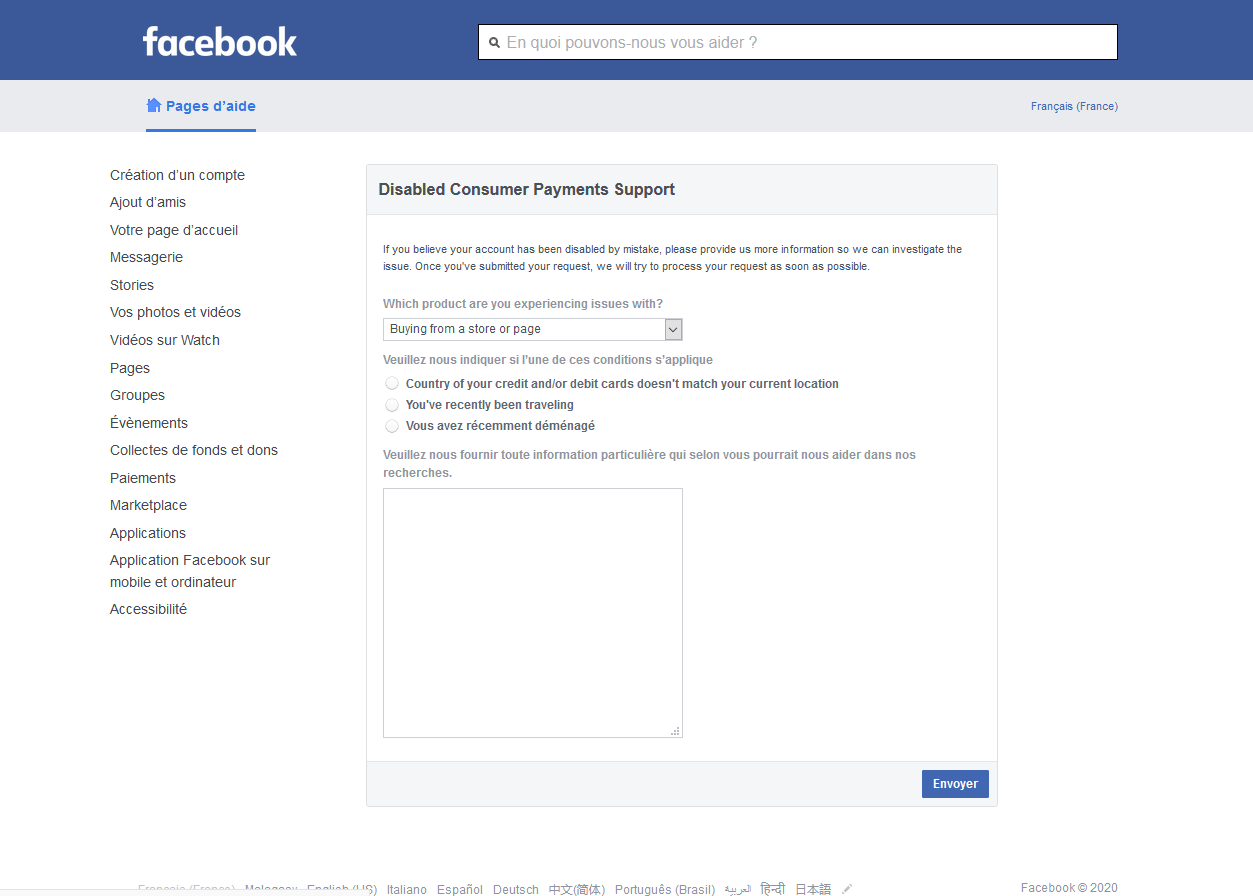Click the Envoyer submit button

coord(955,784)
